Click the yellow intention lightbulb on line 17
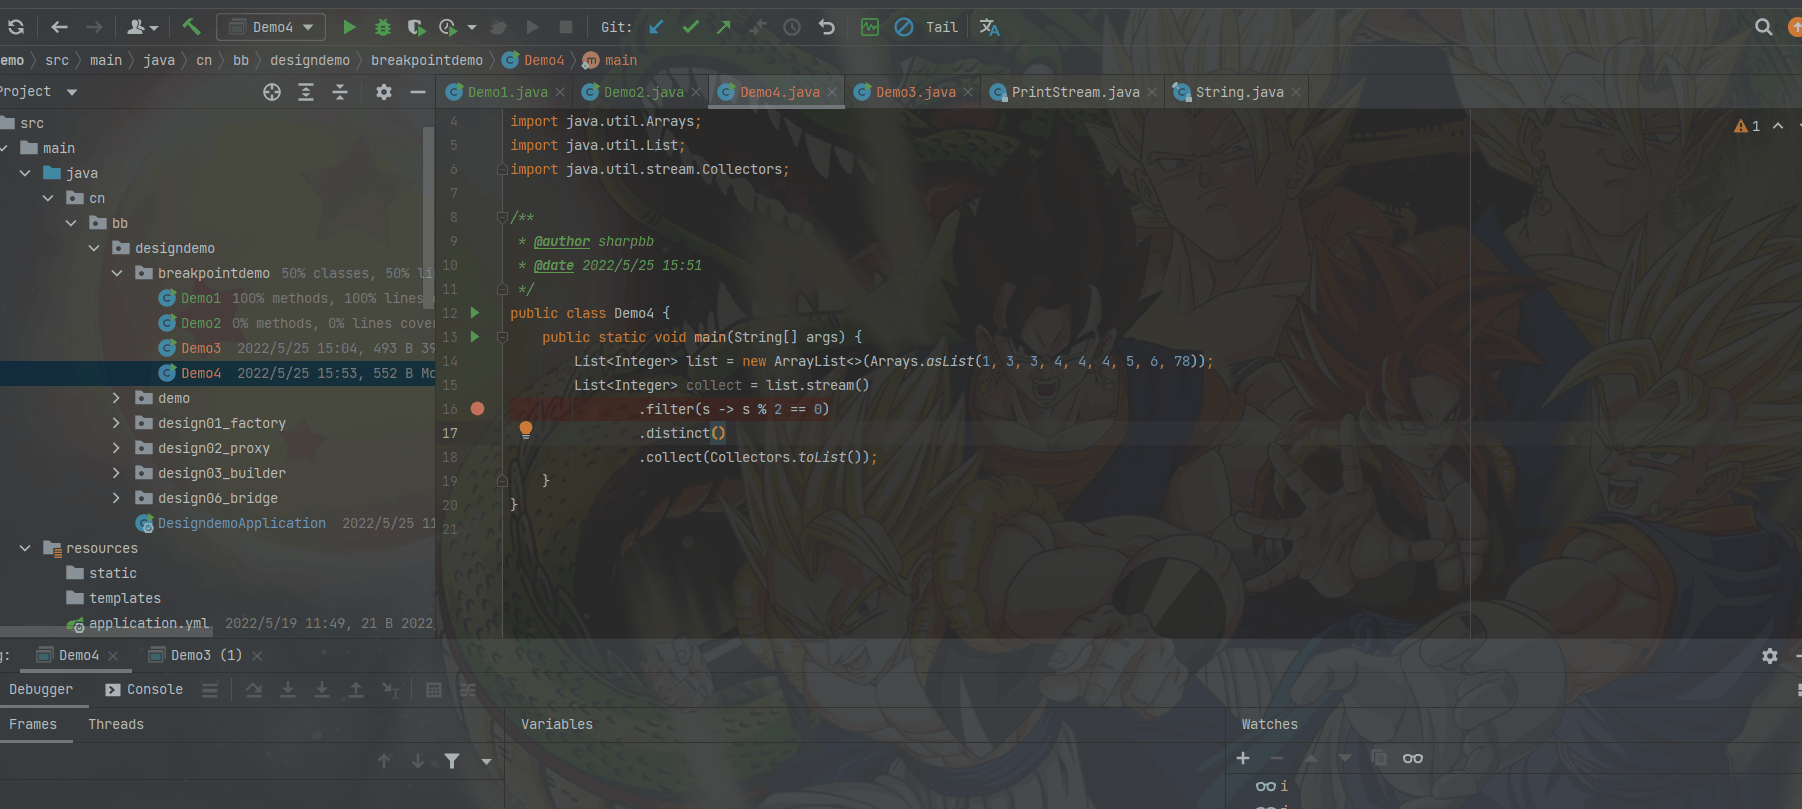 pyautogui.click(x=526, y=430)
